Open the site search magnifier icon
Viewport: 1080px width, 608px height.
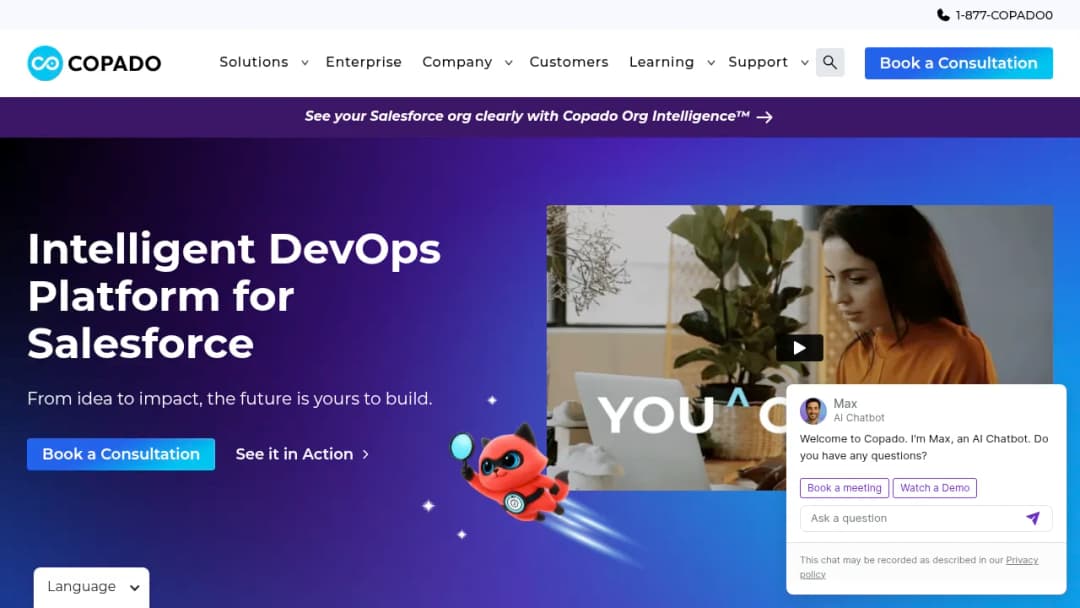coord(830,63)
